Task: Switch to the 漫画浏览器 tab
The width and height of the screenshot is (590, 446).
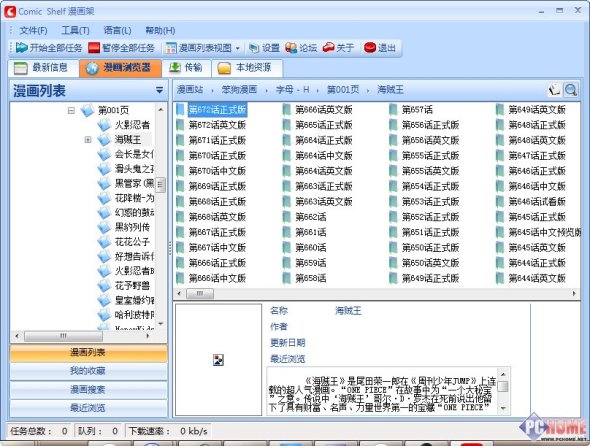Action: (120, 68)
